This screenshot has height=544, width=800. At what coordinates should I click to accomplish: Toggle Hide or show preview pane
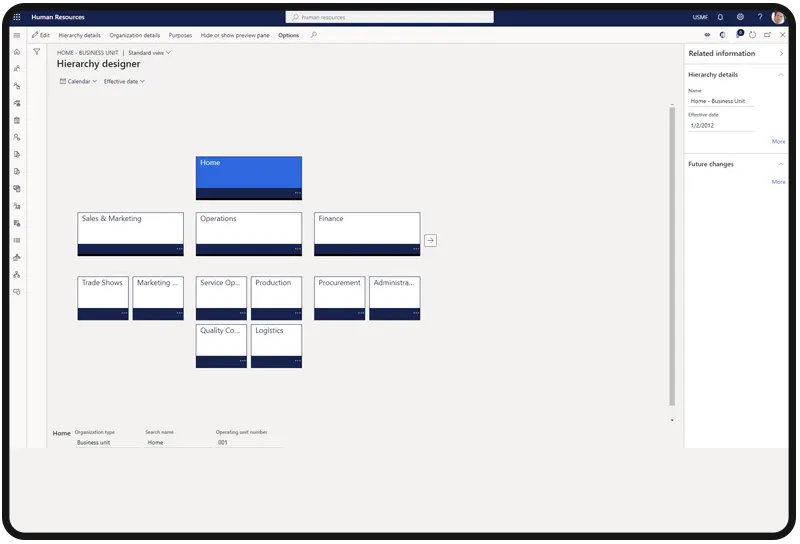pos(236,35)
